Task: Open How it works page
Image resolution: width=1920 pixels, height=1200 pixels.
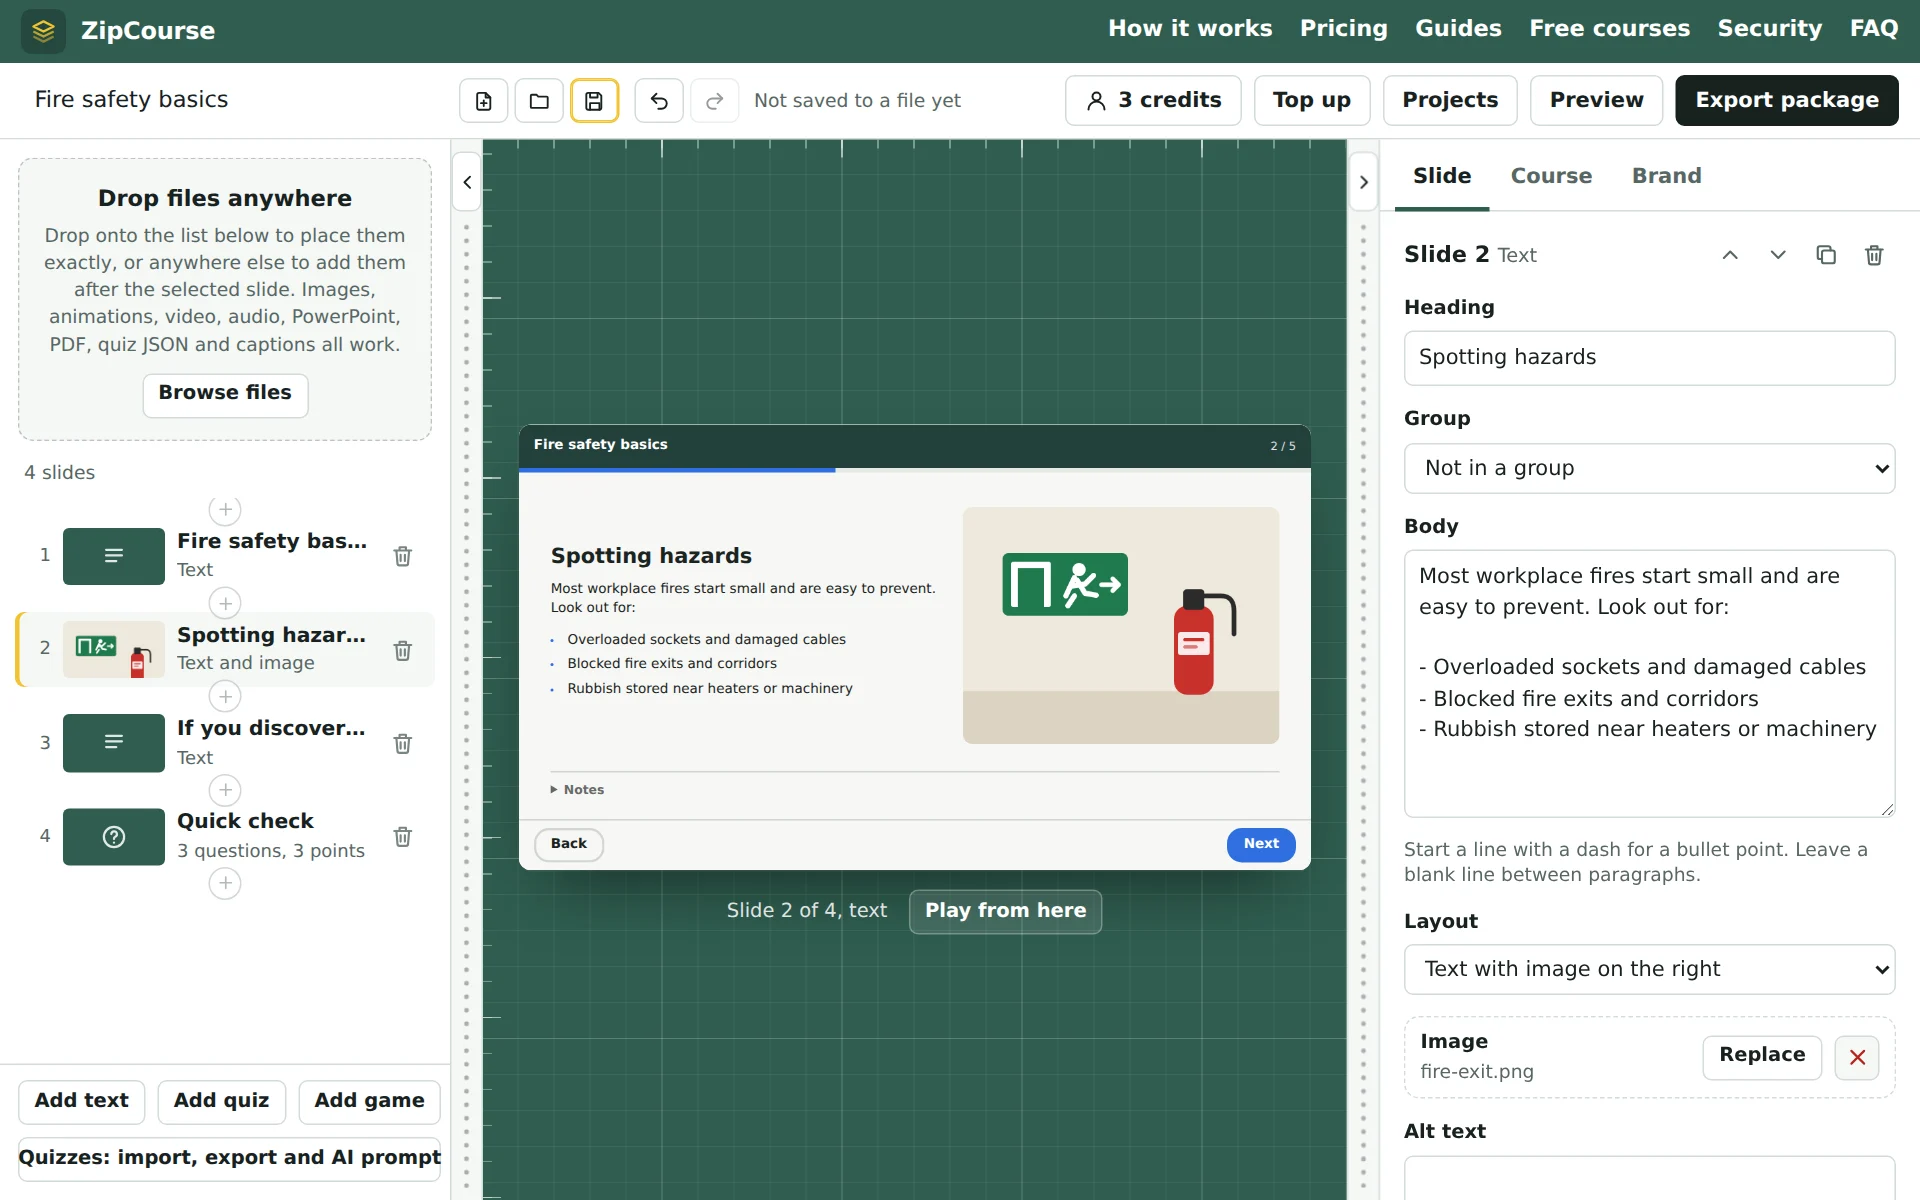Action: [1190, 29]
